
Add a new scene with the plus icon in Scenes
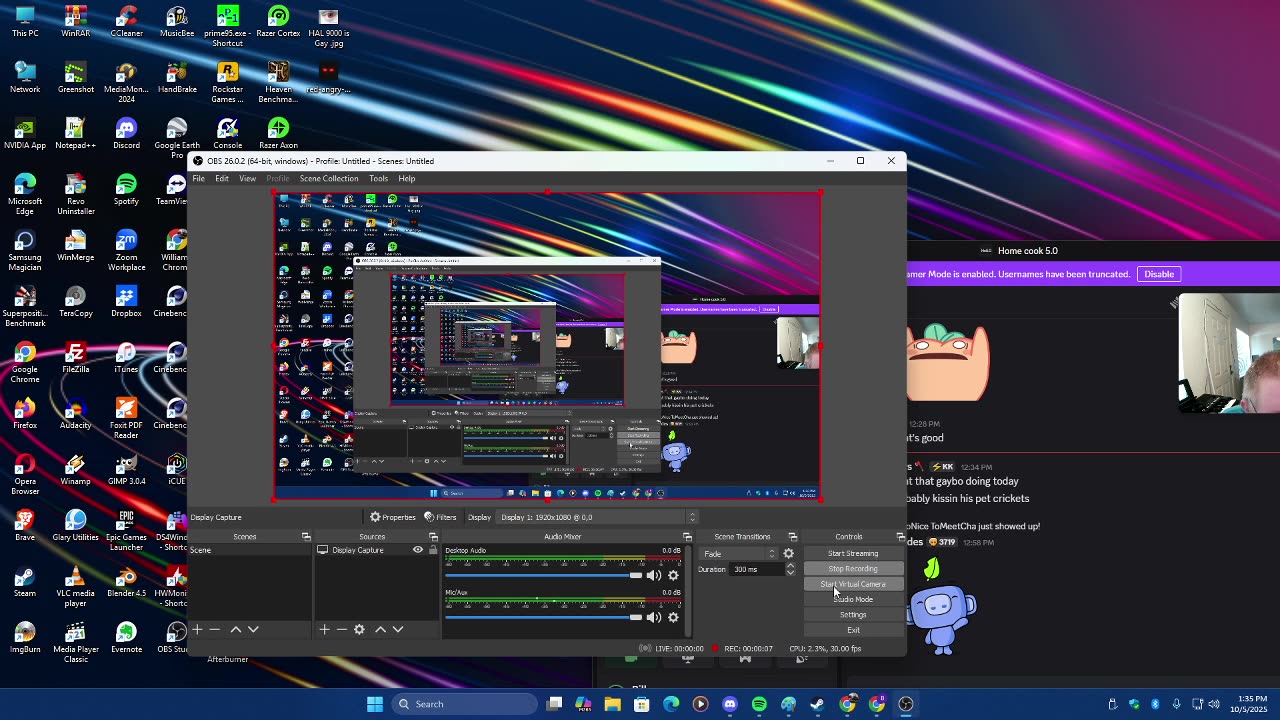coord(197,629)
